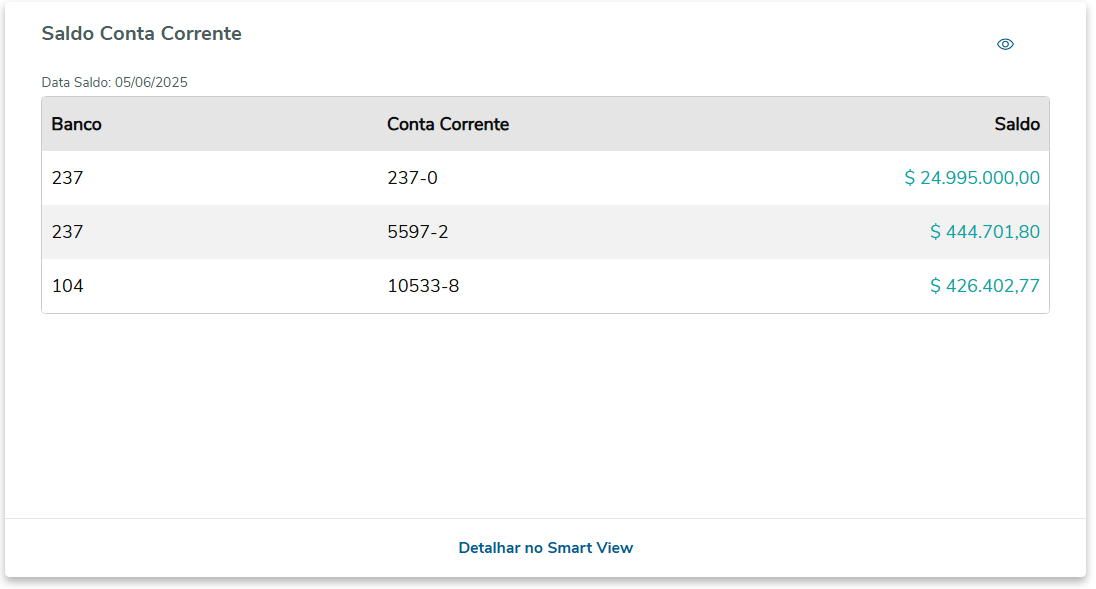Click the balance $ 24.995.000,00
The width and height of the screenshot is (1096, 589).
(x=971, y=179)
